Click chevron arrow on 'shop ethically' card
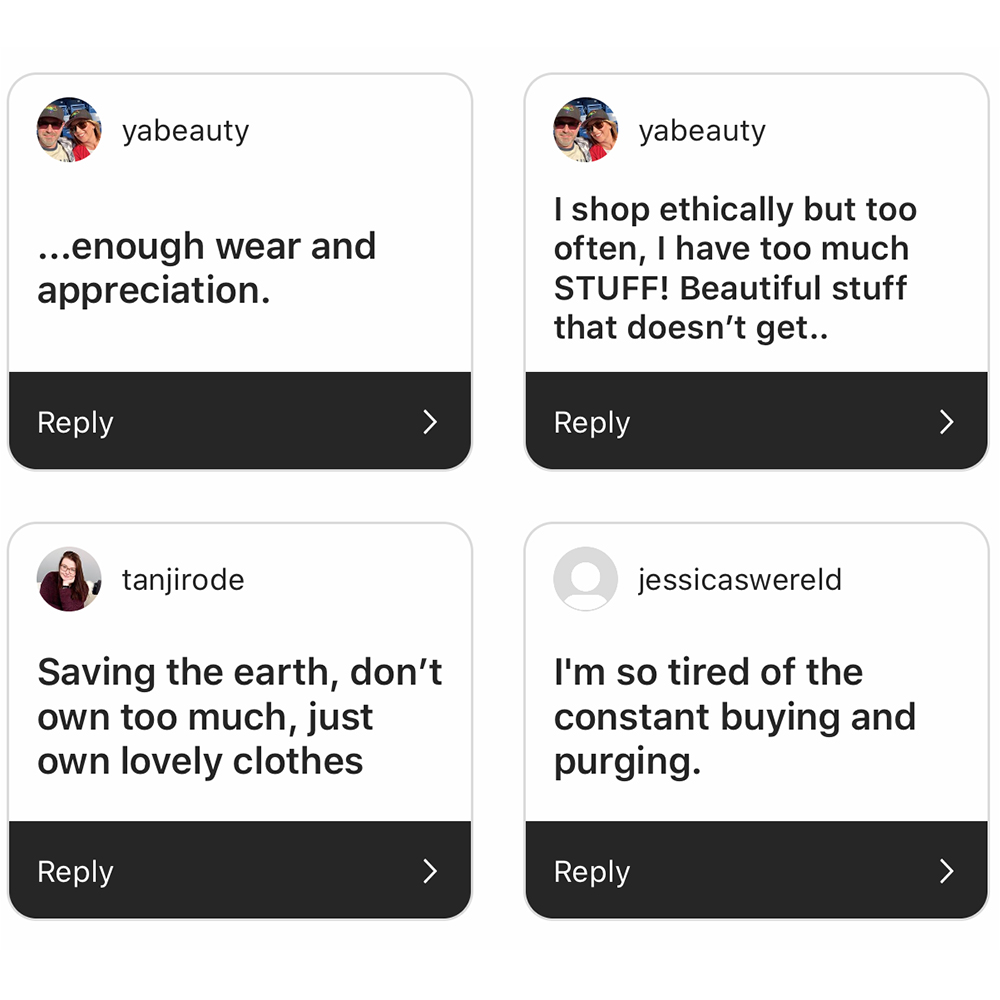This screenshot has width=1000, height=1000. click(x=947, y=422)
